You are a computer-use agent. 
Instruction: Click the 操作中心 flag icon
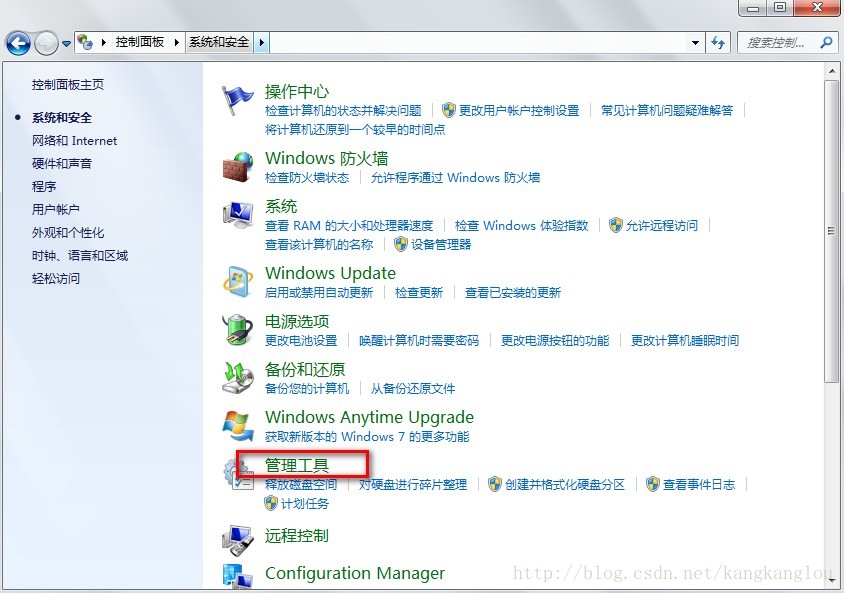[x=237, y=100]
